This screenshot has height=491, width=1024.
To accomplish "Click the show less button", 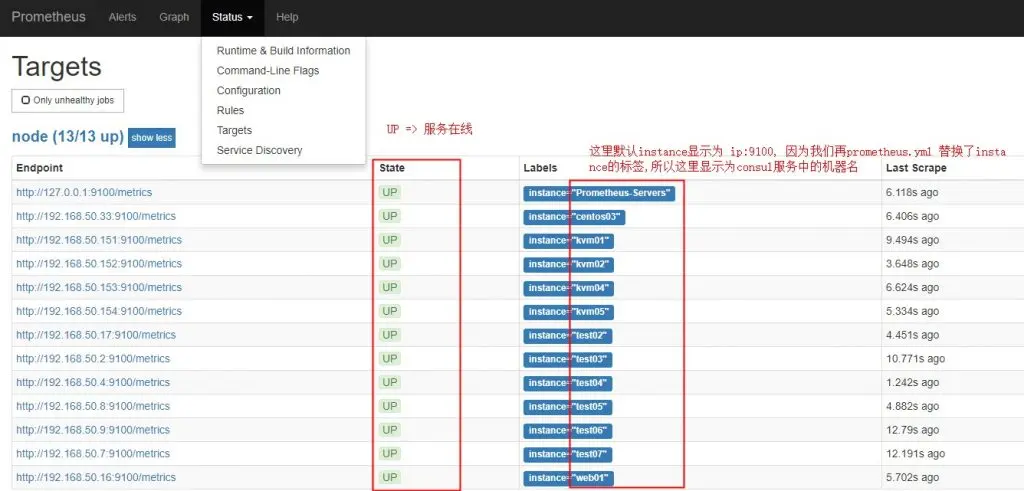I will [152, 138].
